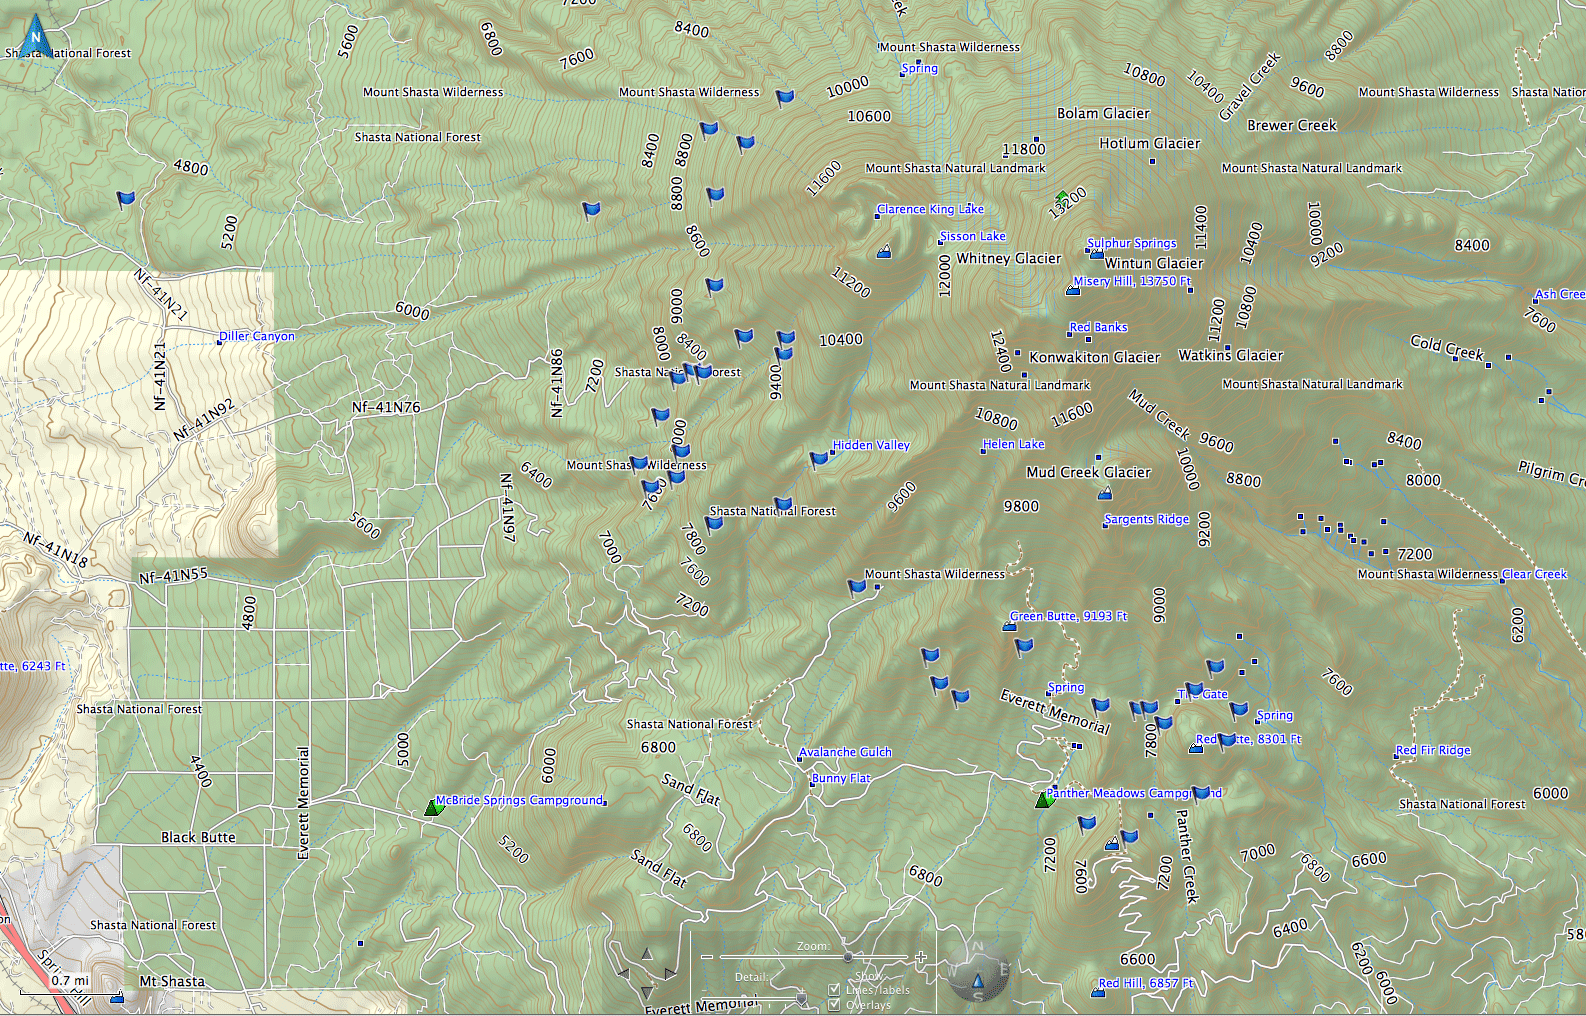Toggle the Lines/labels checkbox
1586x1016 pixels.
834,990
